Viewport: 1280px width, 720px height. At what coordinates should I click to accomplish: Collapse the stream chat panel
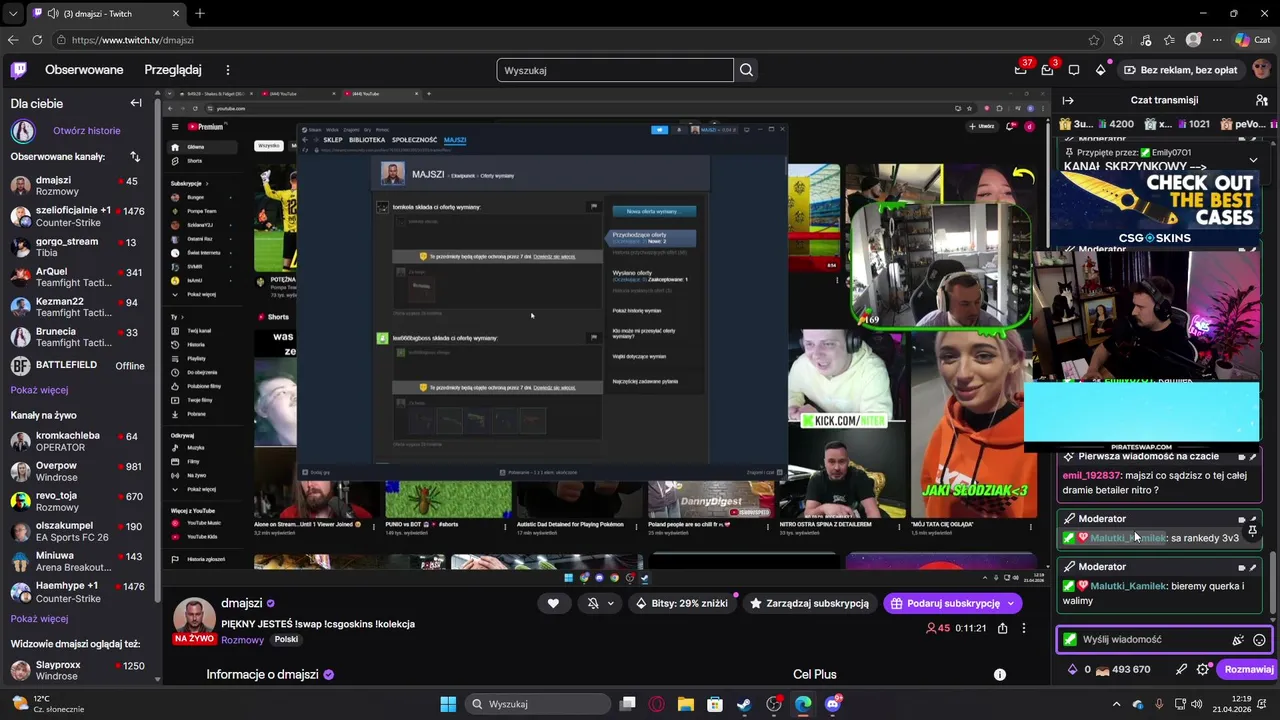1068,100
